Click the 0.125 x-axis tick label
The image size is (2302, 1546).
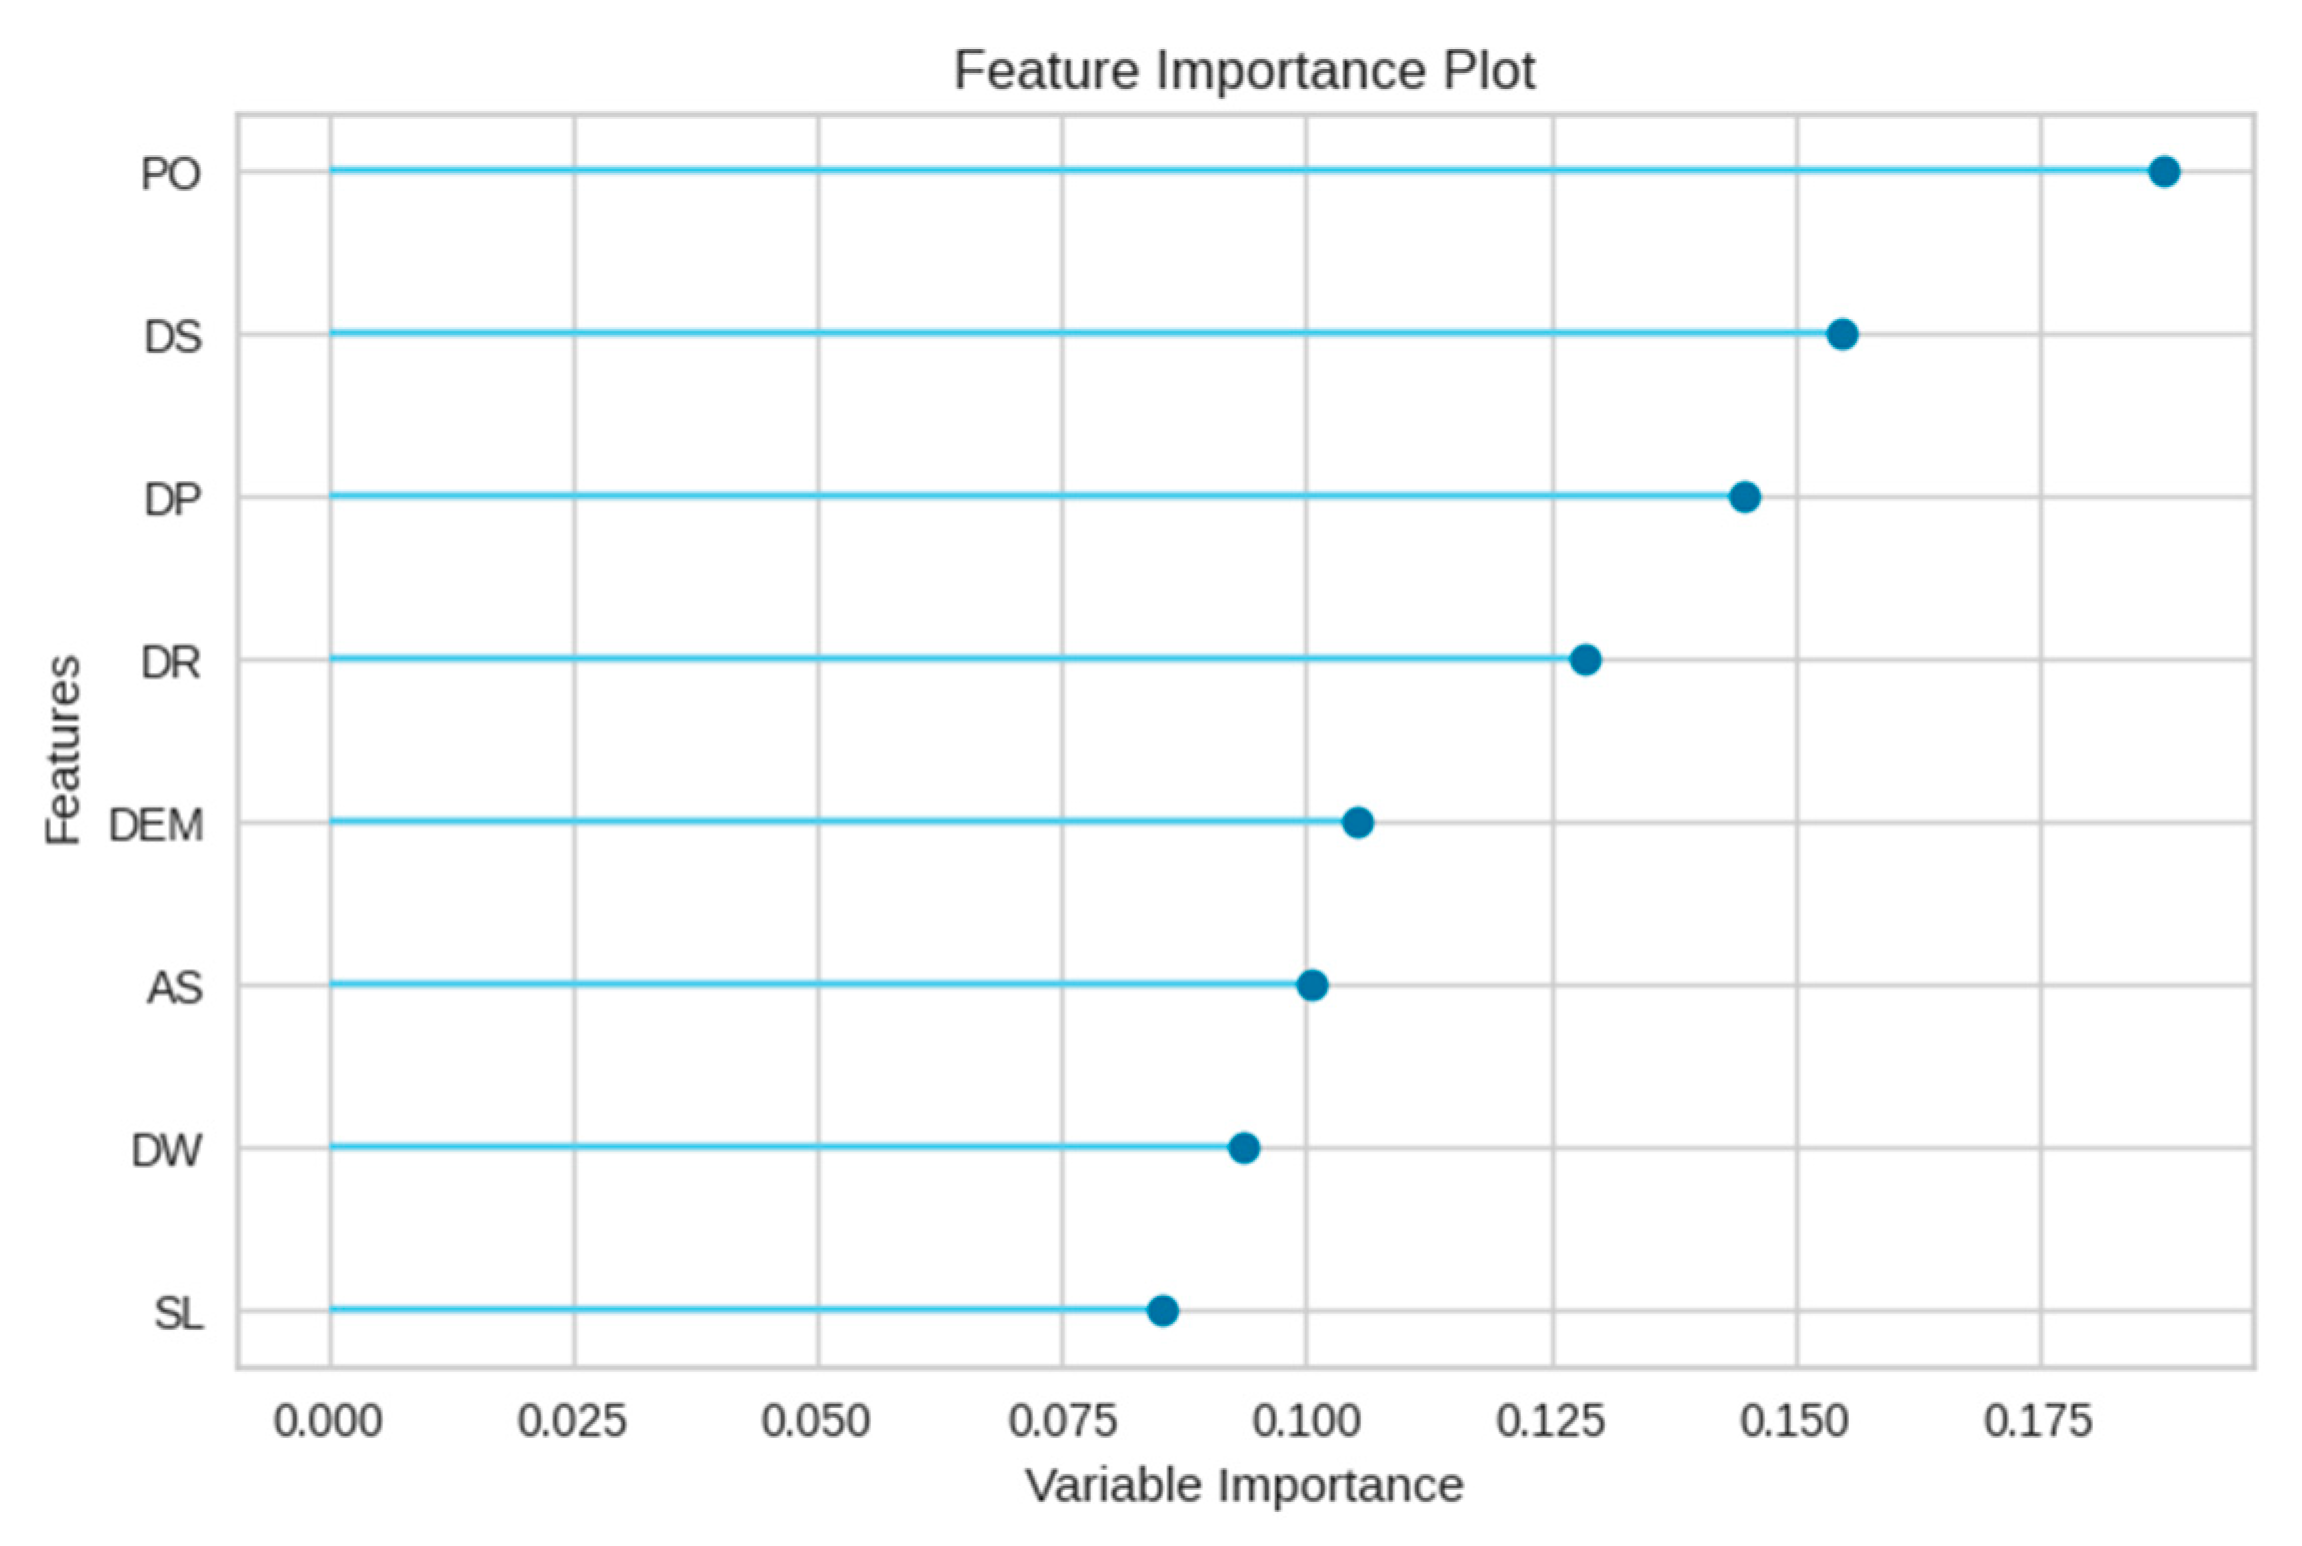[x=1551, y=1422]
